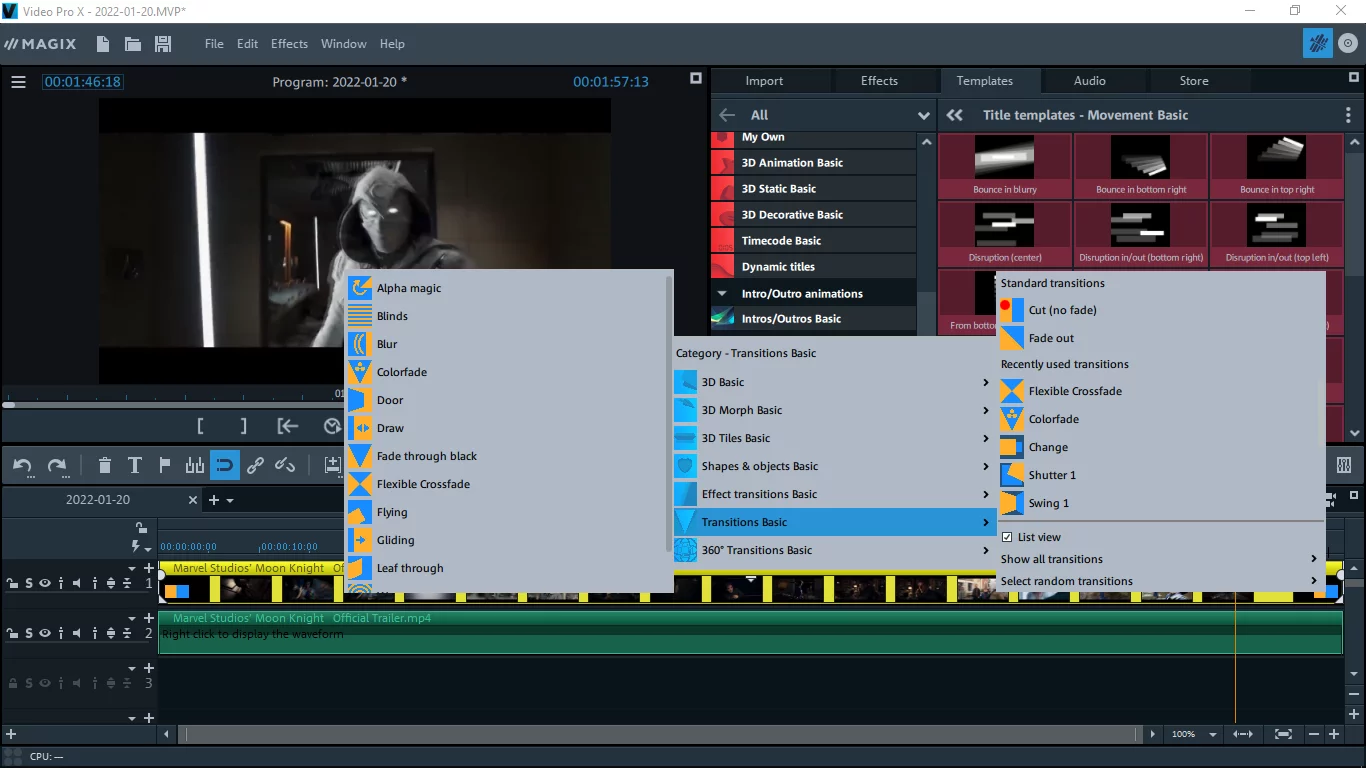Image resolution: width=1366 pixels, height=768 pixels.
Task: Uncheck the List view checkbox
Action: tap(1007, 537)
